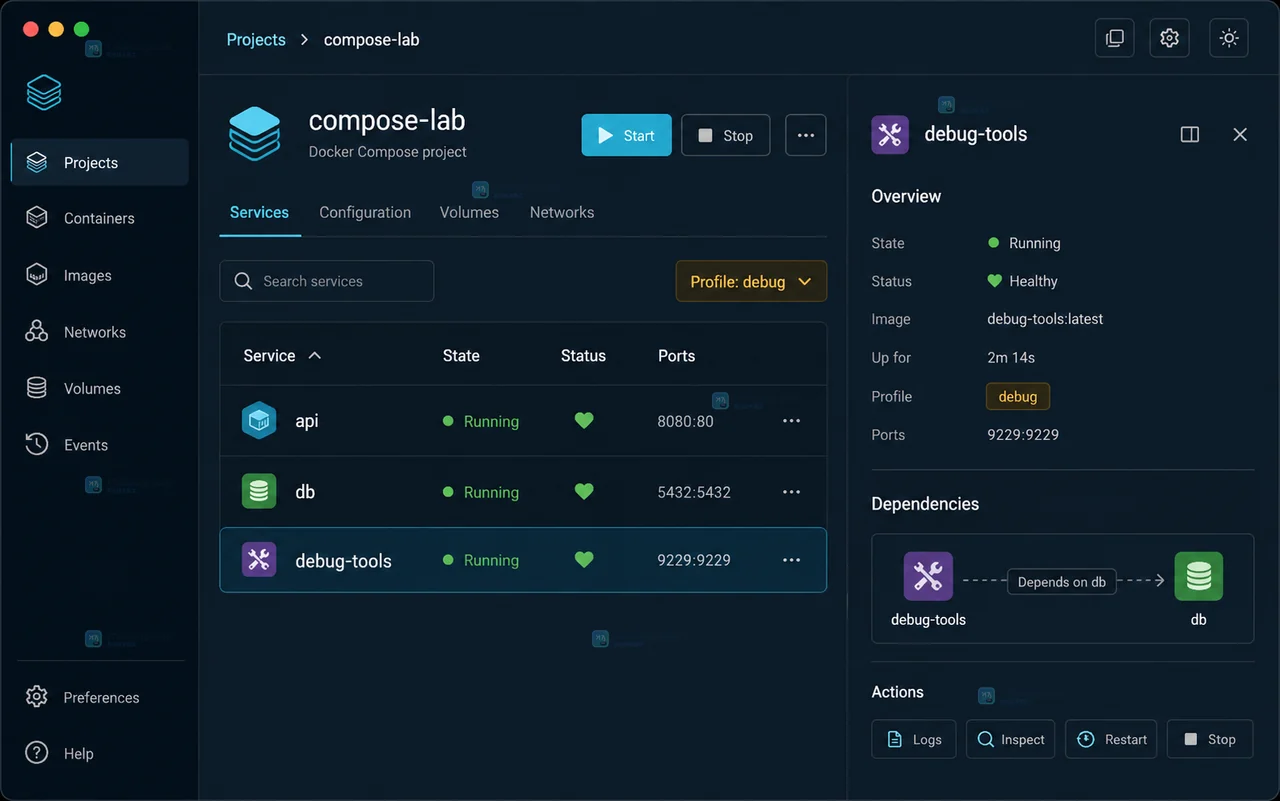Viewport: 1280px width, 801px height.
Task: Switch to the Volumes tab
Action: point(469,212)
